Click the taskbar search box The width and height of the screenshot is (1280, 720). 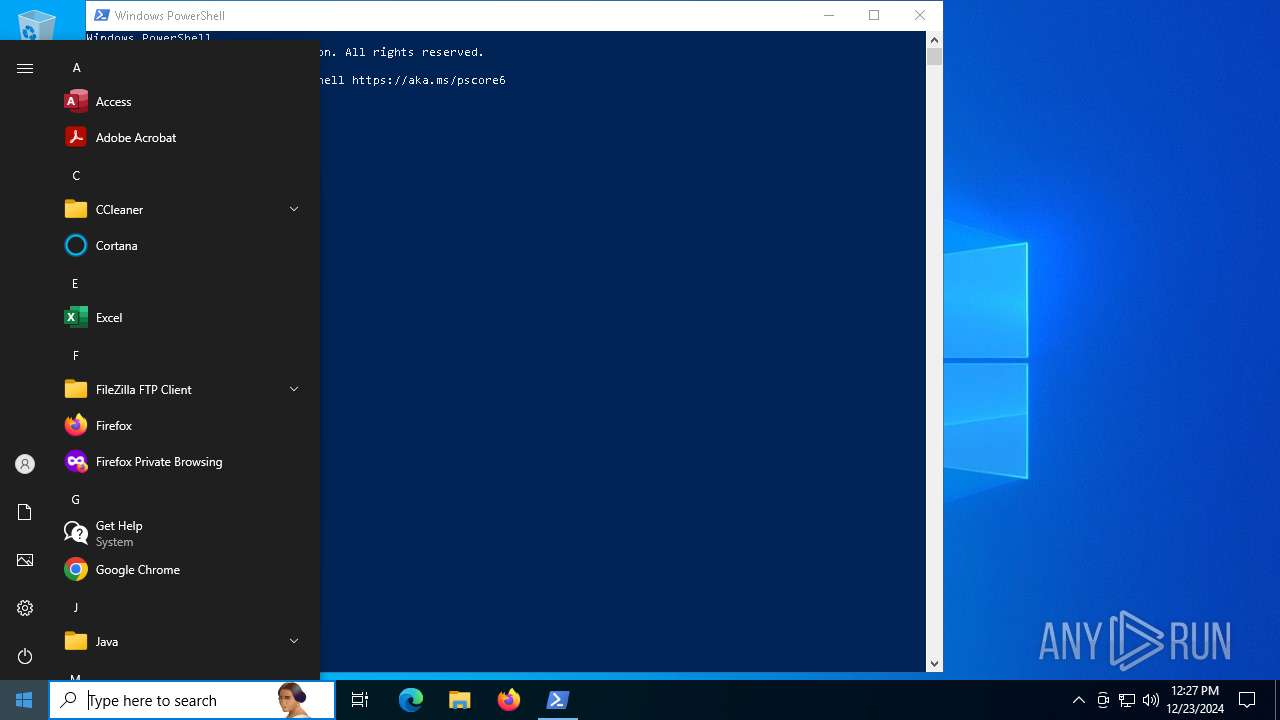[192, 700]
